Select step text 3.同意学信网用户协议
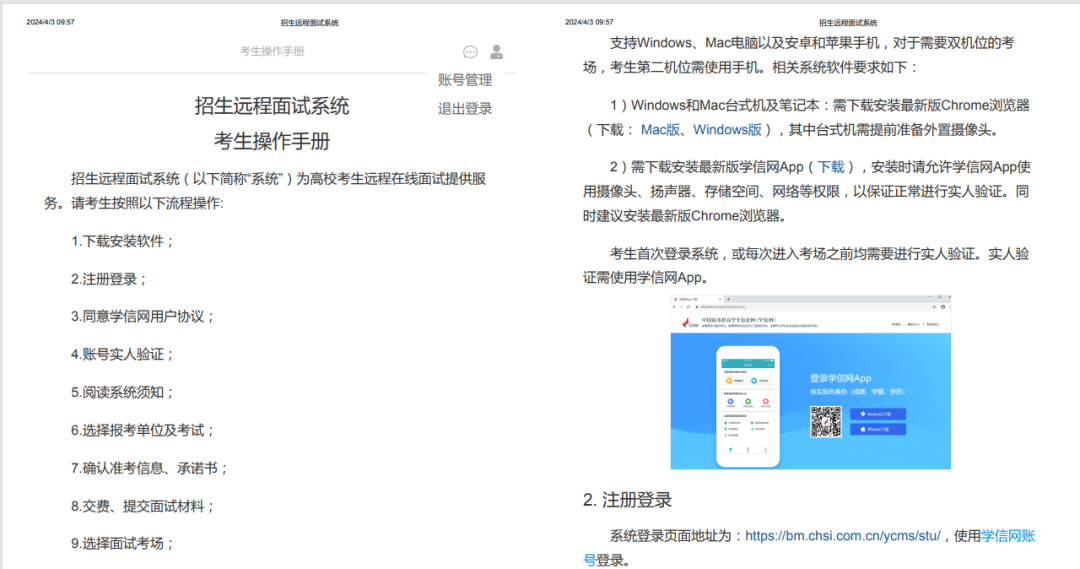Viewport: 1080px width, 569px height. click(x=143, y=316)
